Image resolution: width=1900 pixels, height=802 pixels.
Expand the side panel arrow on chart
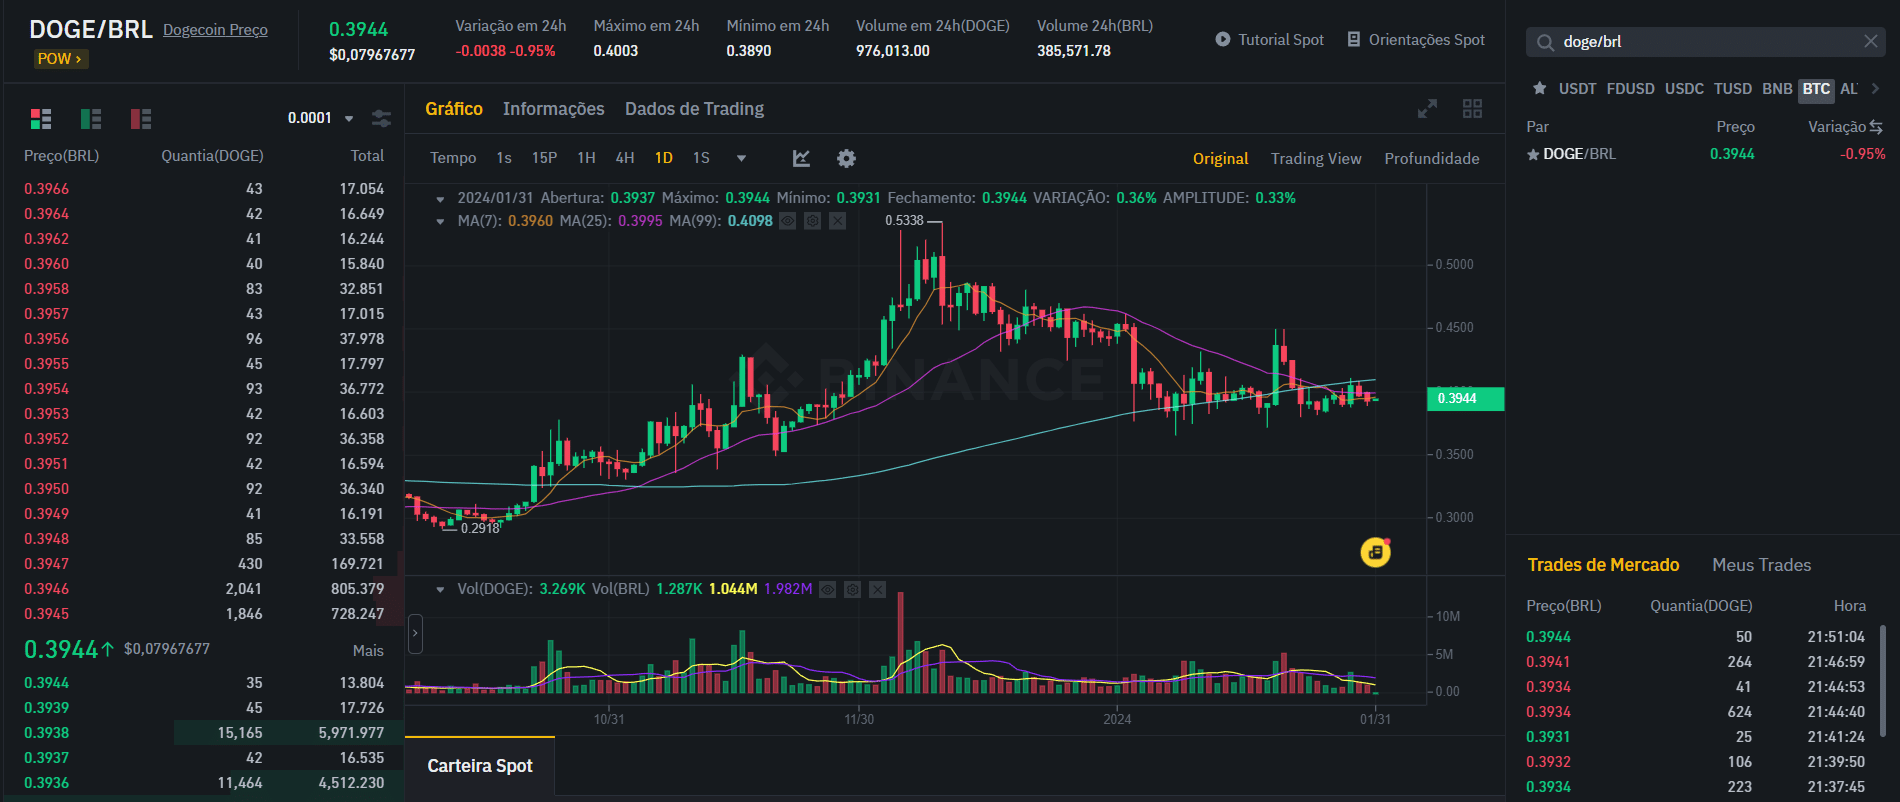(x=416, y=634)
